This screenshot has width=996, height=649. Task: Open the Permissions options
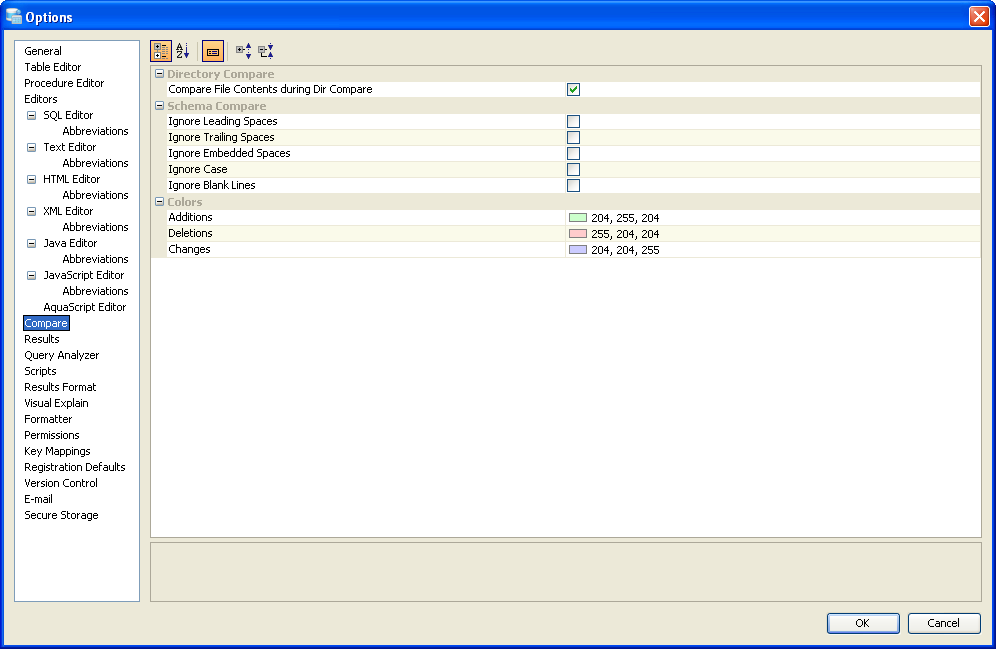51,435
